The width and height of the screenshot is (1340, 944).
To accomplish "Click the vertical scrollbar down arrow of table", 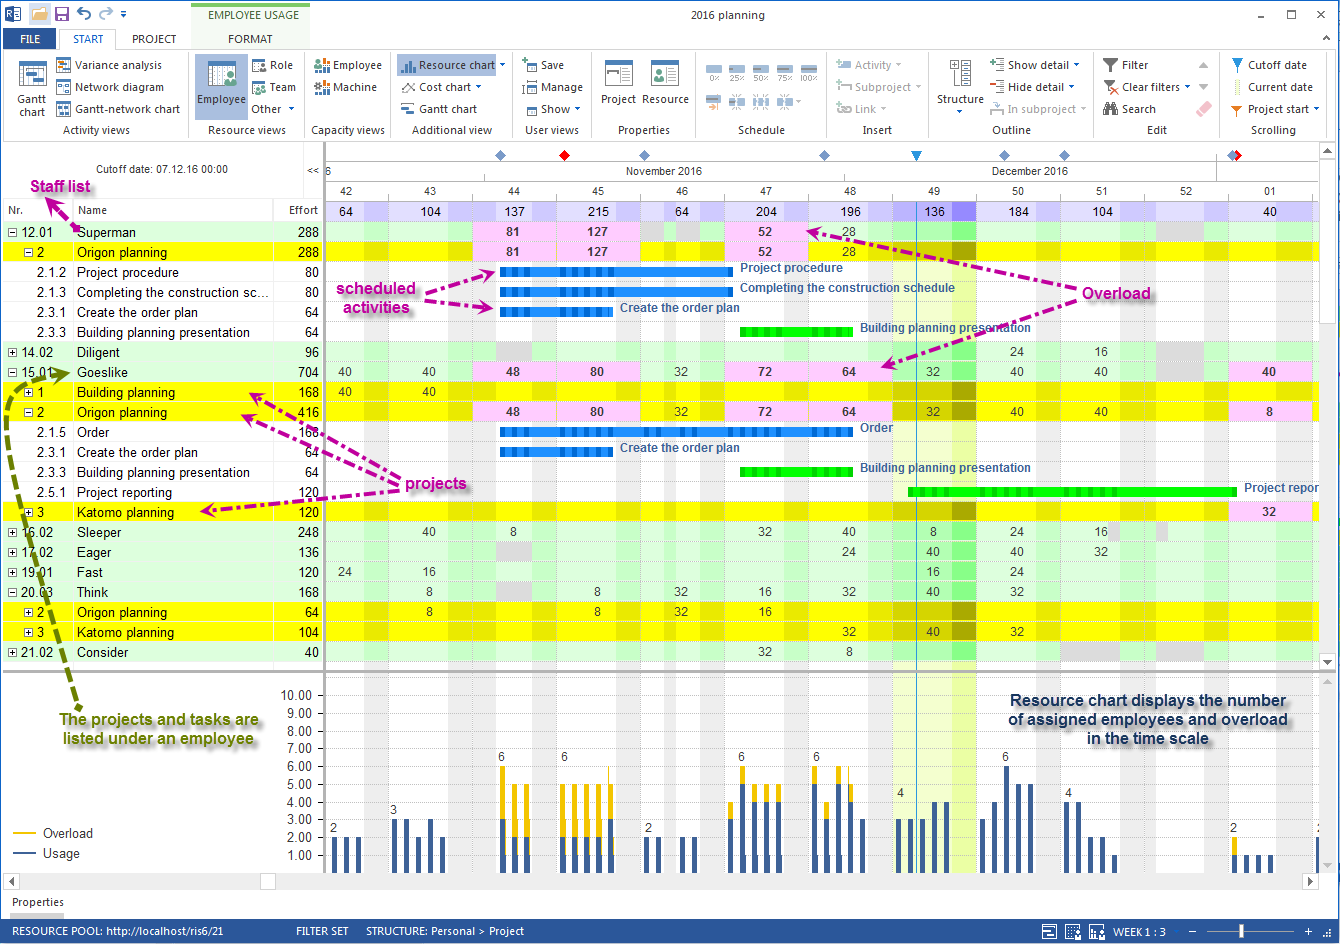I will (1328, 661).
